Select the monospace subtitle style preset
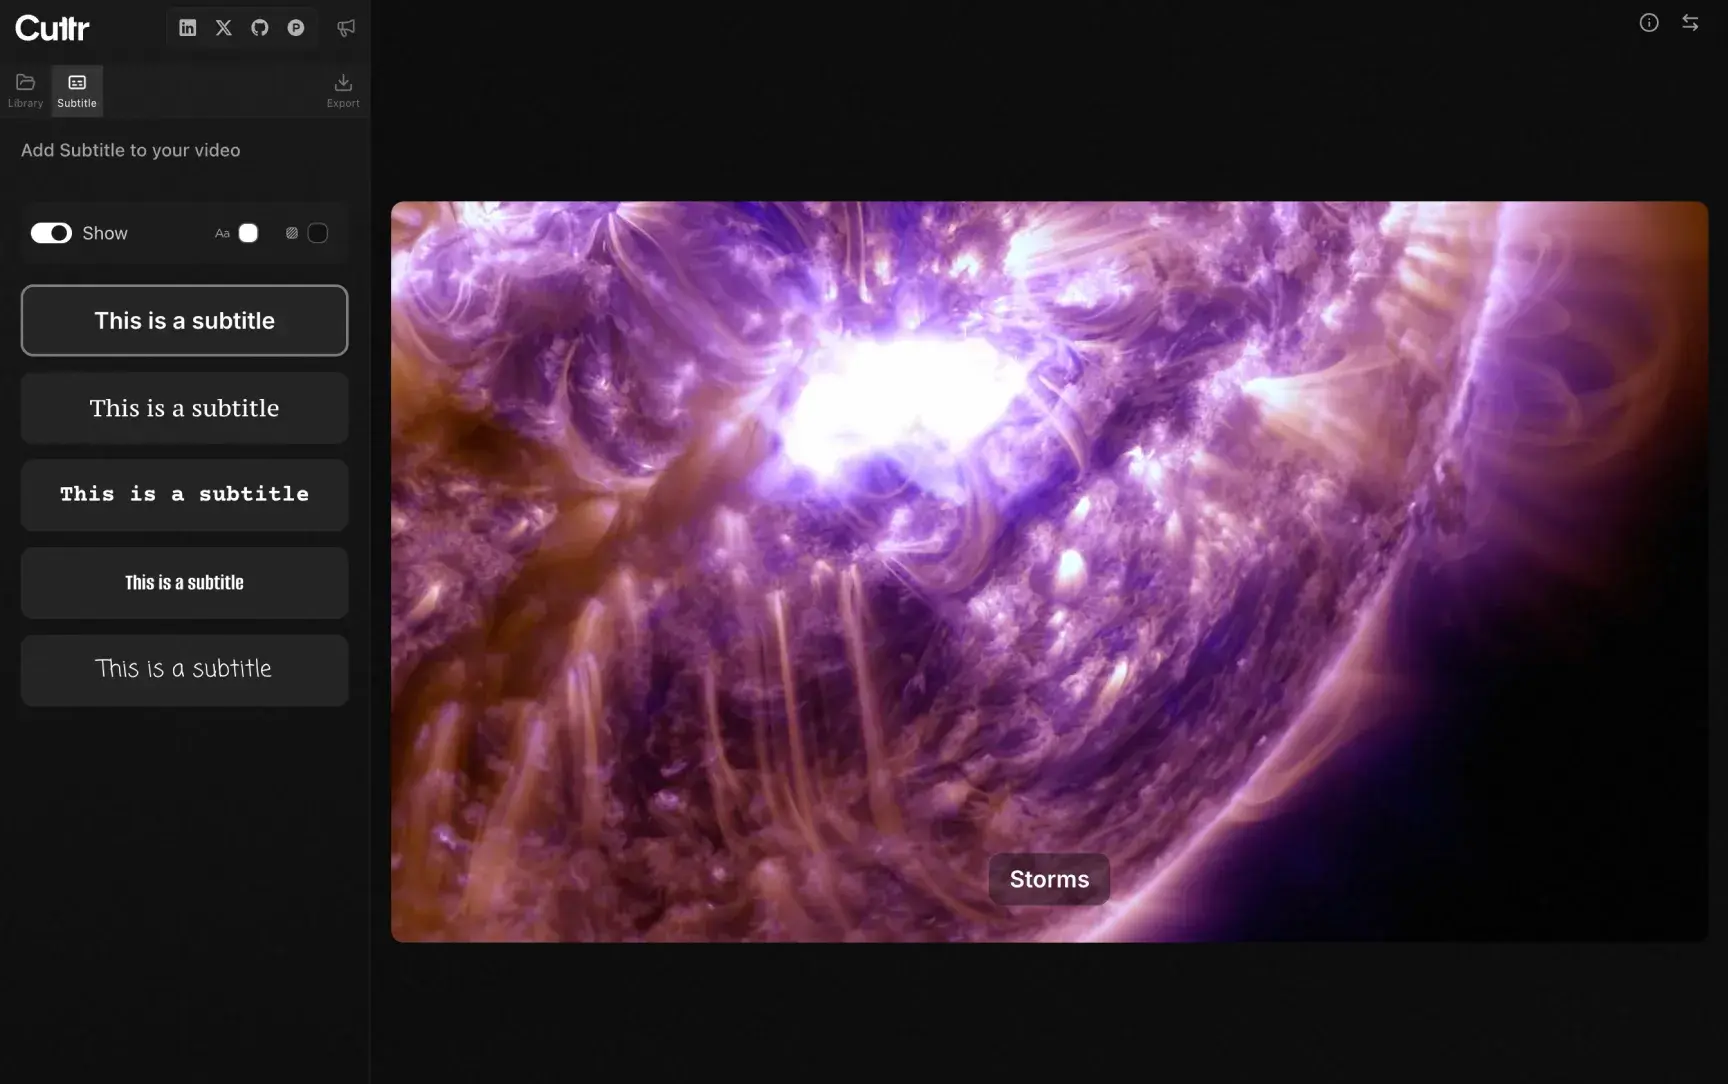This screenshot has width=1728, height=1084. [x=184, y=494]
